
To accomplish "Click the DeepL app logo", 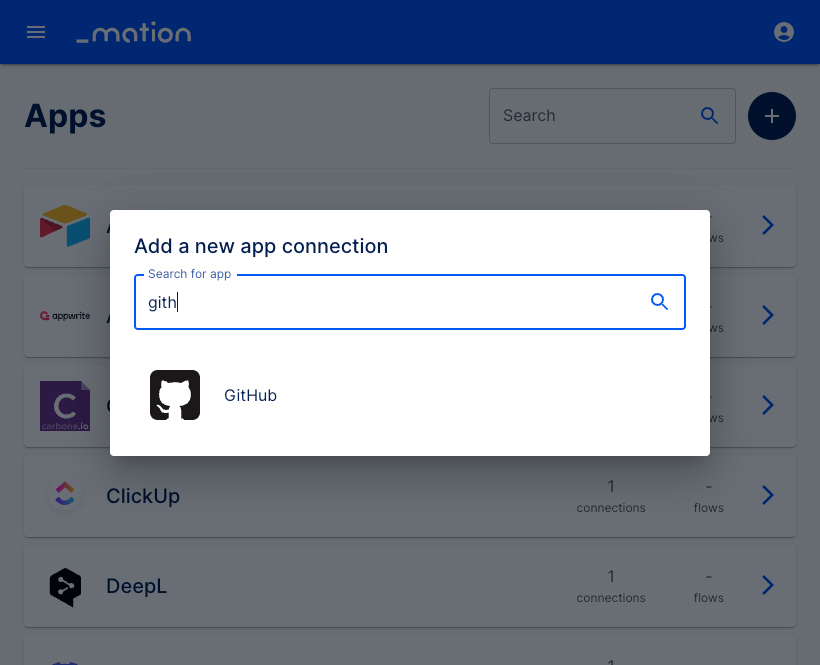I will [65, 587].
